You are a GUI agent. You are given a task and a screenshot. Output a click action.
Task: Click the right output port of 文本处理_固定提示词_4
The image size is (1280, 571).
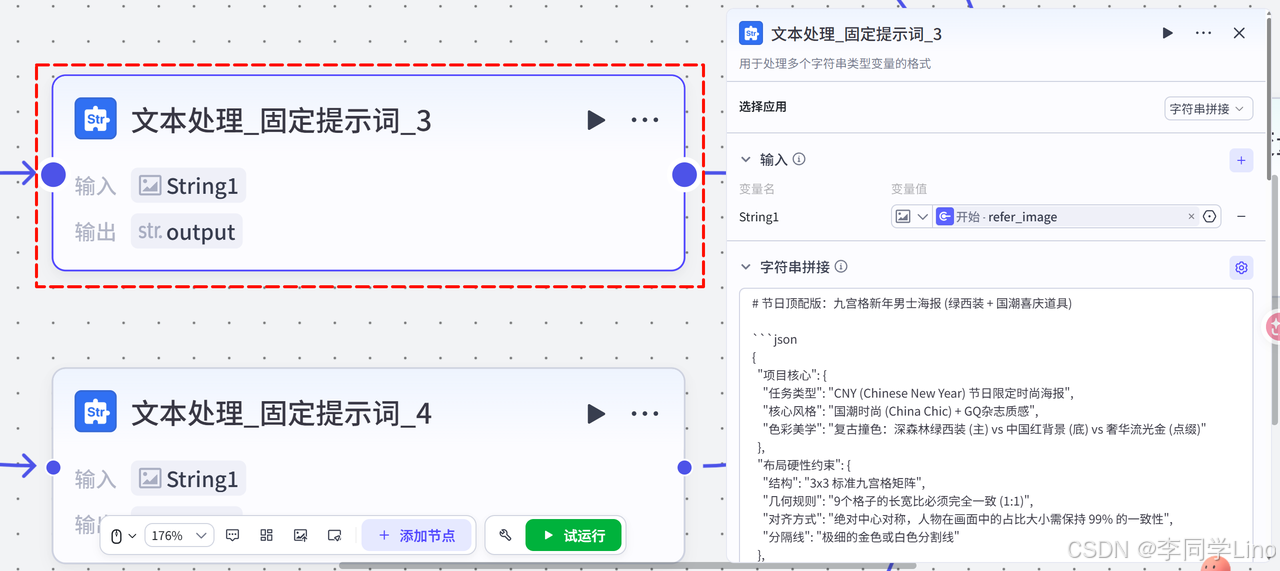pos(684,467)
